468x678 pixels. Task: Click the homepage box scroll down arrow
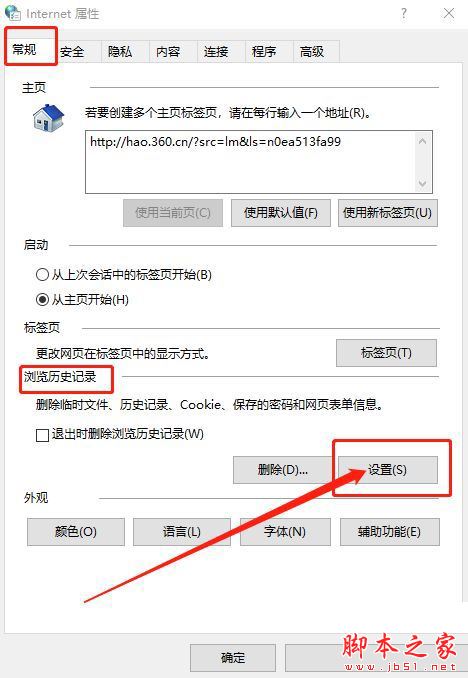pos(423,184)
